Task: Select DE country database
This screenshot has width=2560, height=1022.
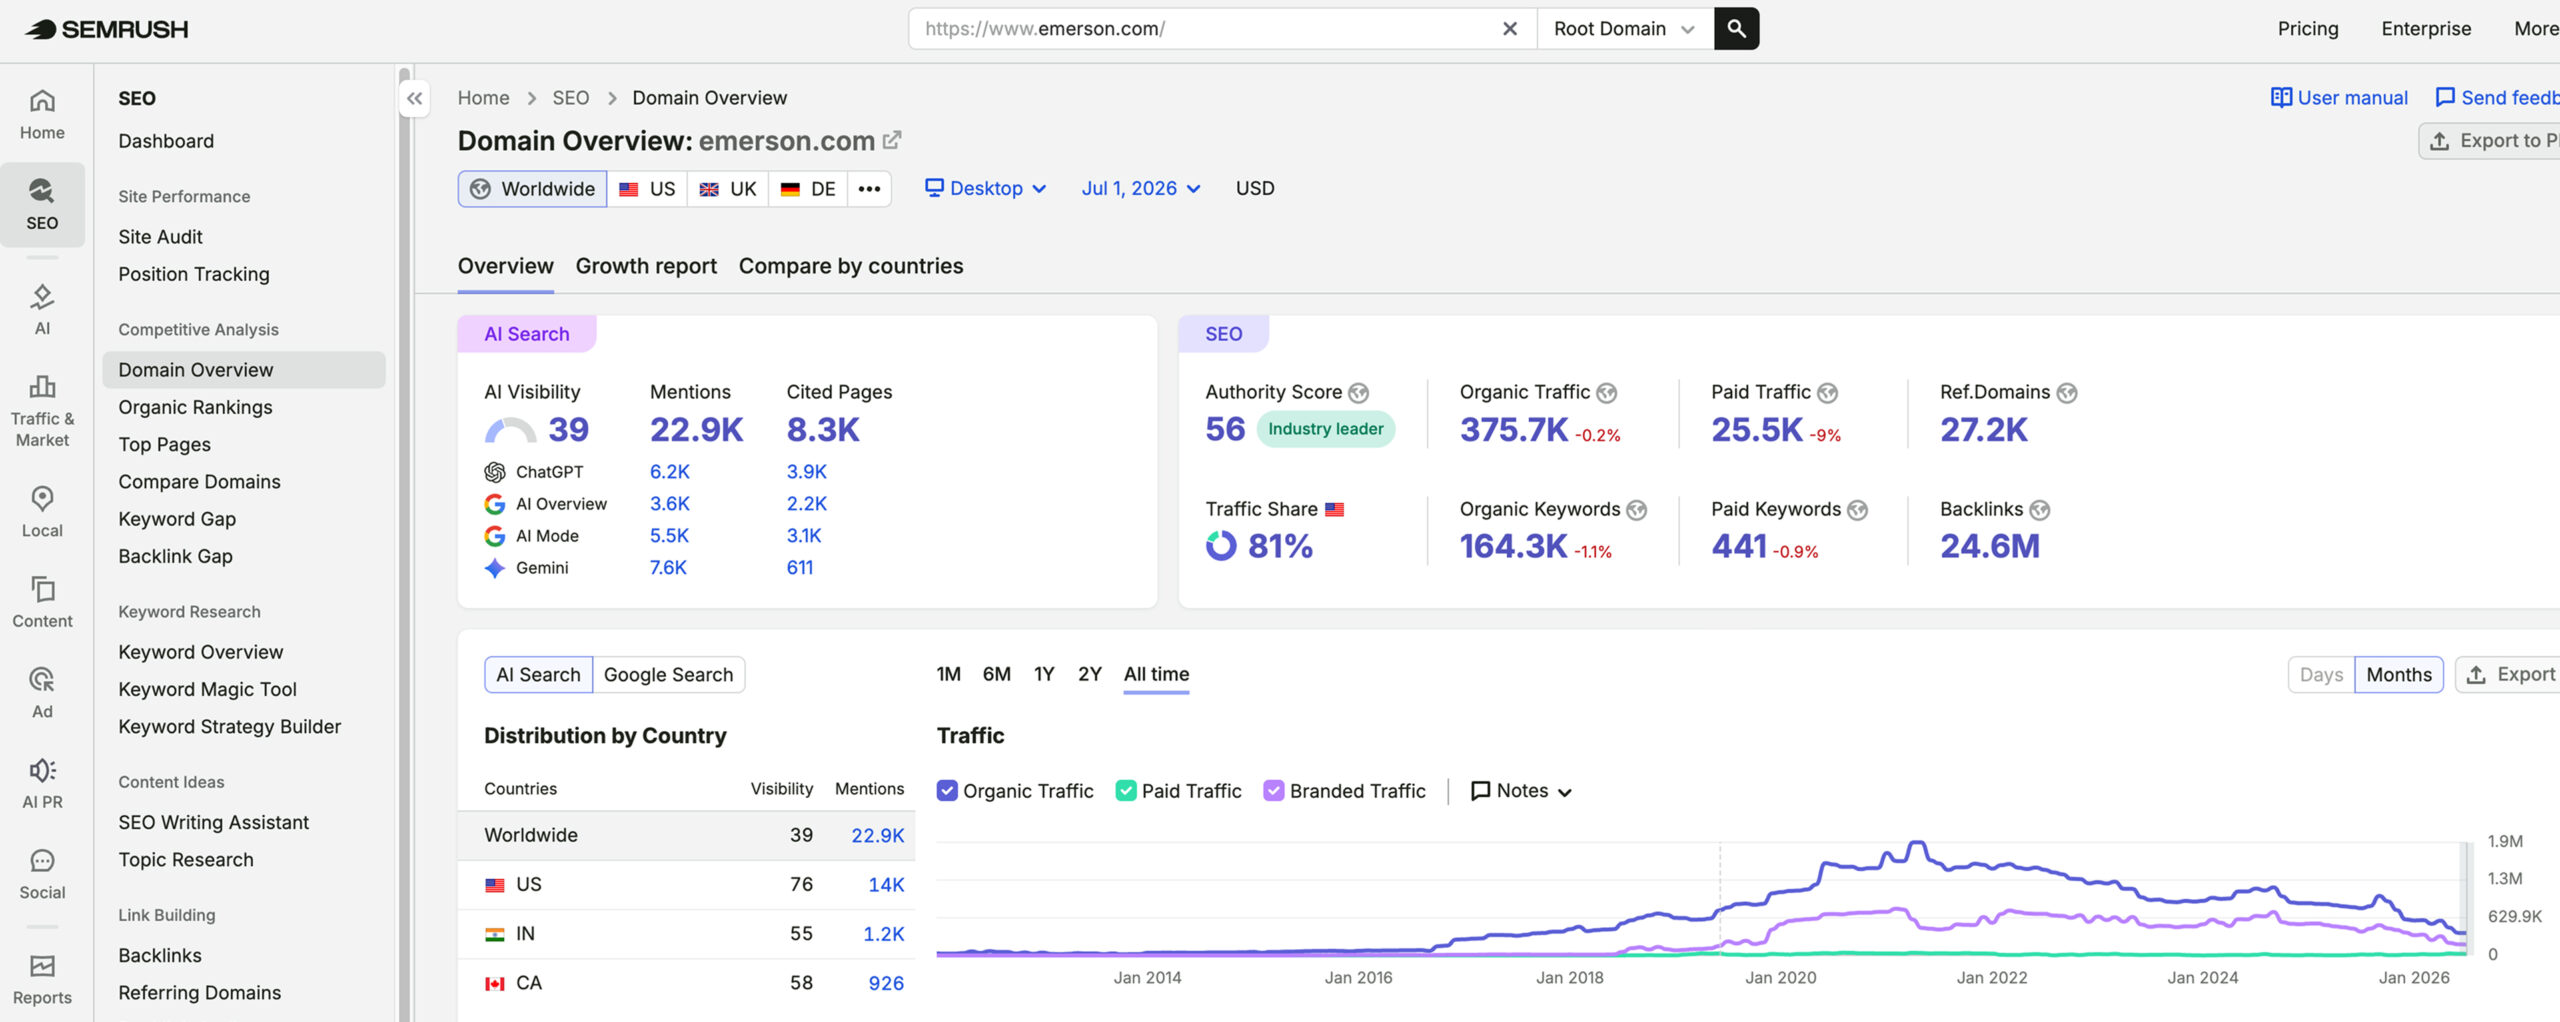Action: pos(808,189)
